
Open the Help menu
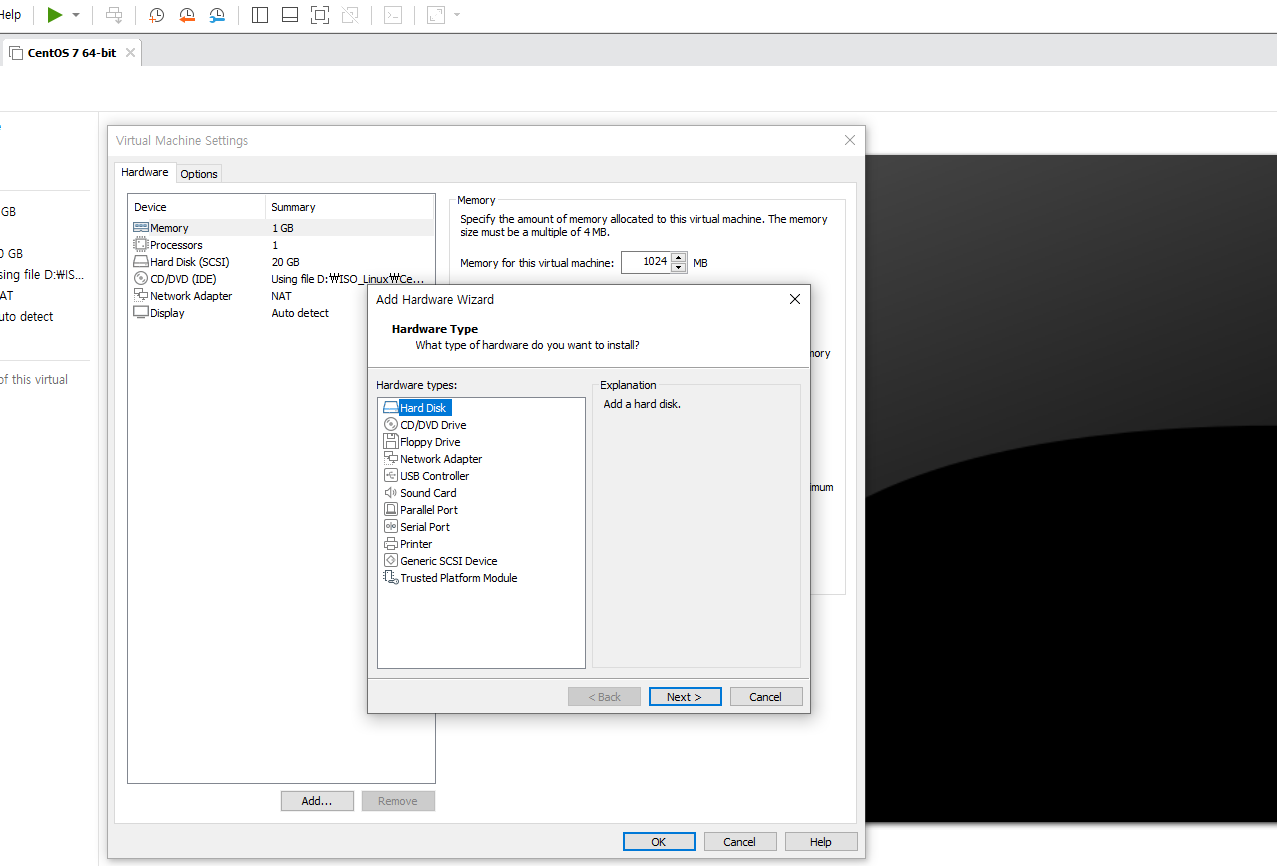(x=10, y=15)
